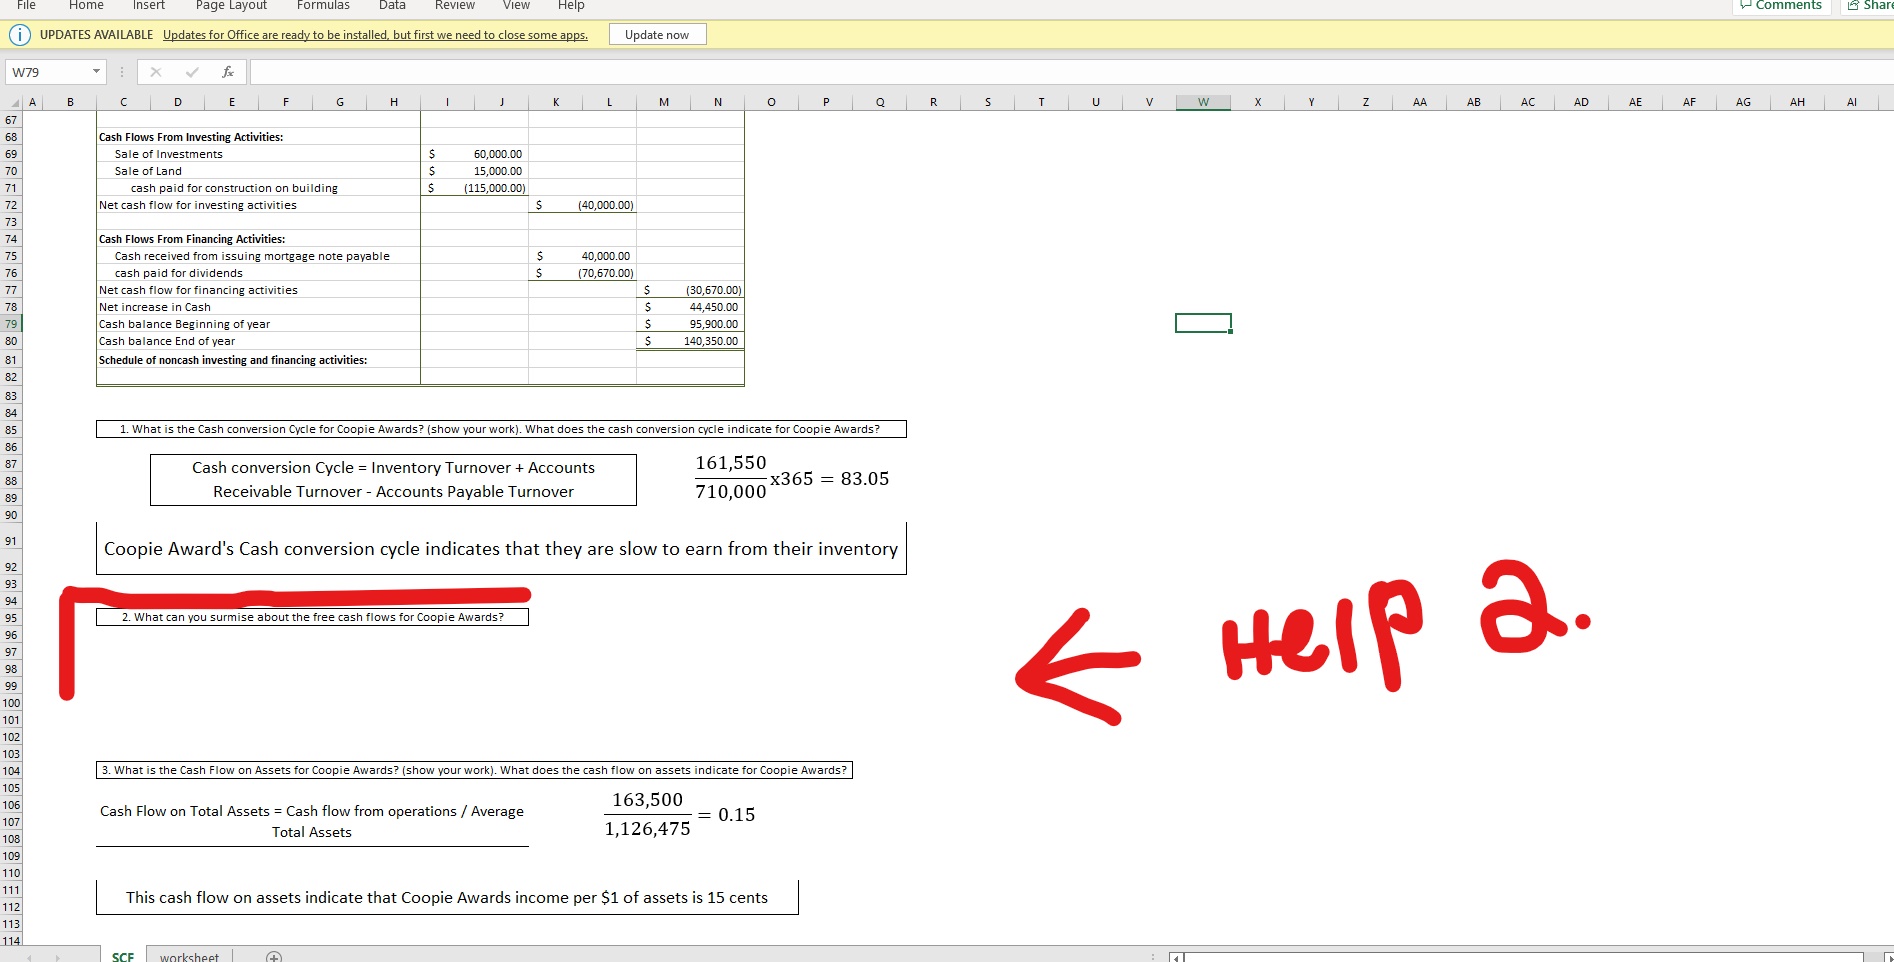Select row 79 header

click(11, 324)
